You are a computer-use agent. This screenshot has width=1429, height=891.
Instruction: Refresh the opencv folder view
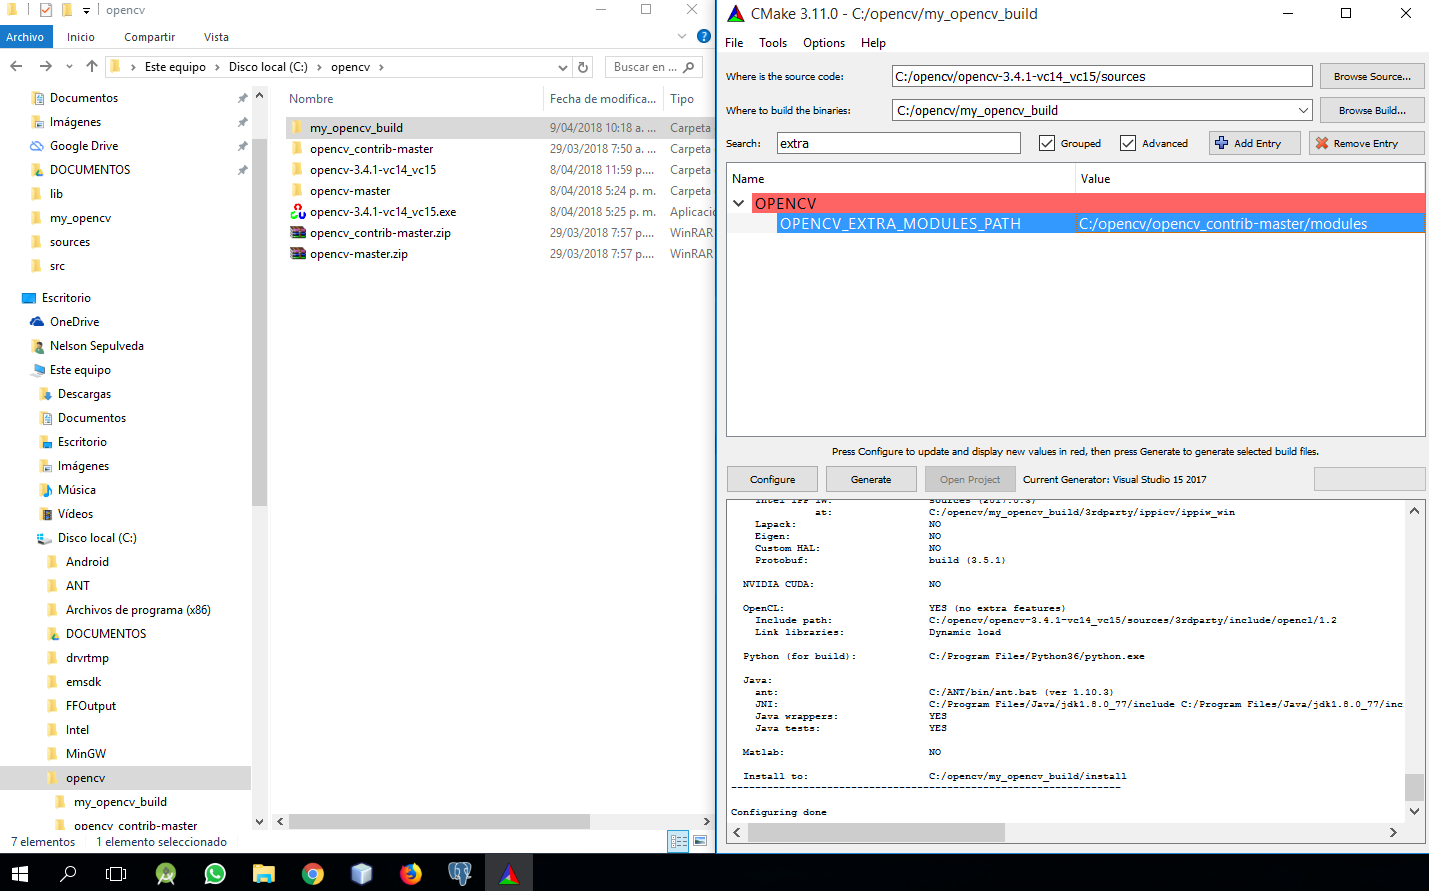(x=583, y=67)
